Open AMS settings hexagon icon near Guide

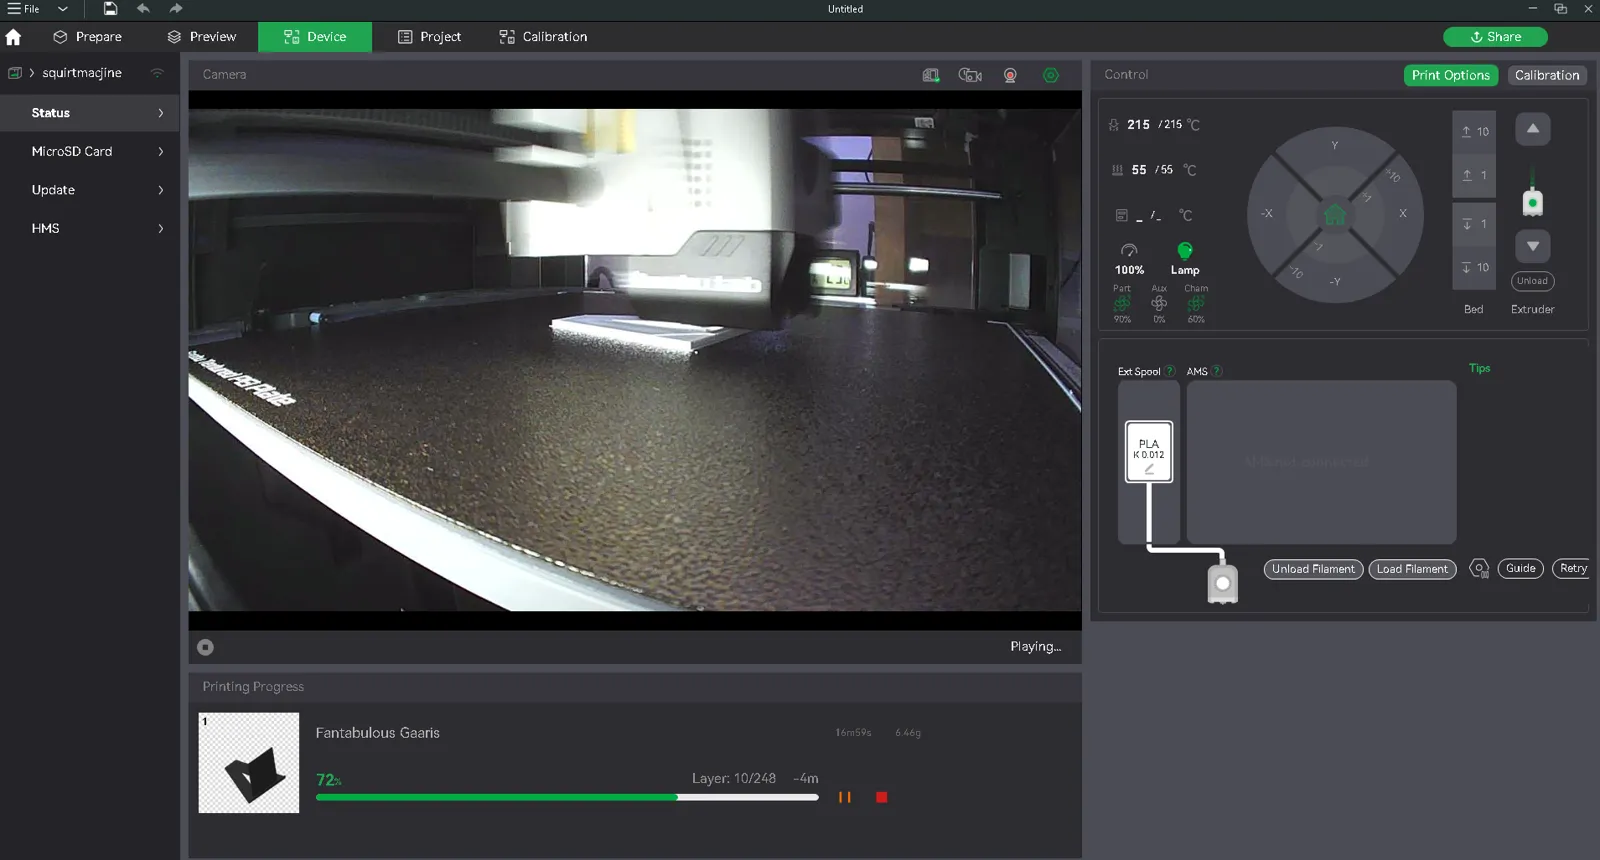pyautogui.click(x=1479, y=569)
